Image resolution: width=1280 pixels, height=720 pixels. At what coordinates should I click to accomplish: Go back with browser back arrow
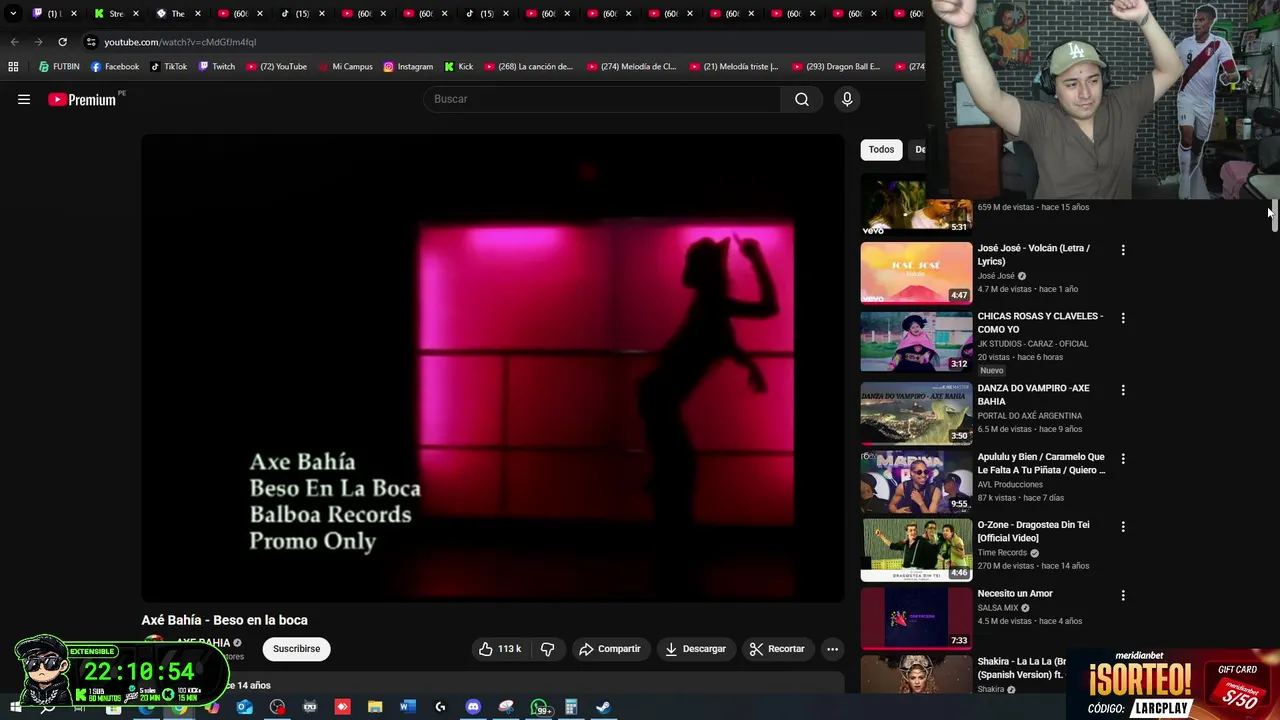coord(14,42)
